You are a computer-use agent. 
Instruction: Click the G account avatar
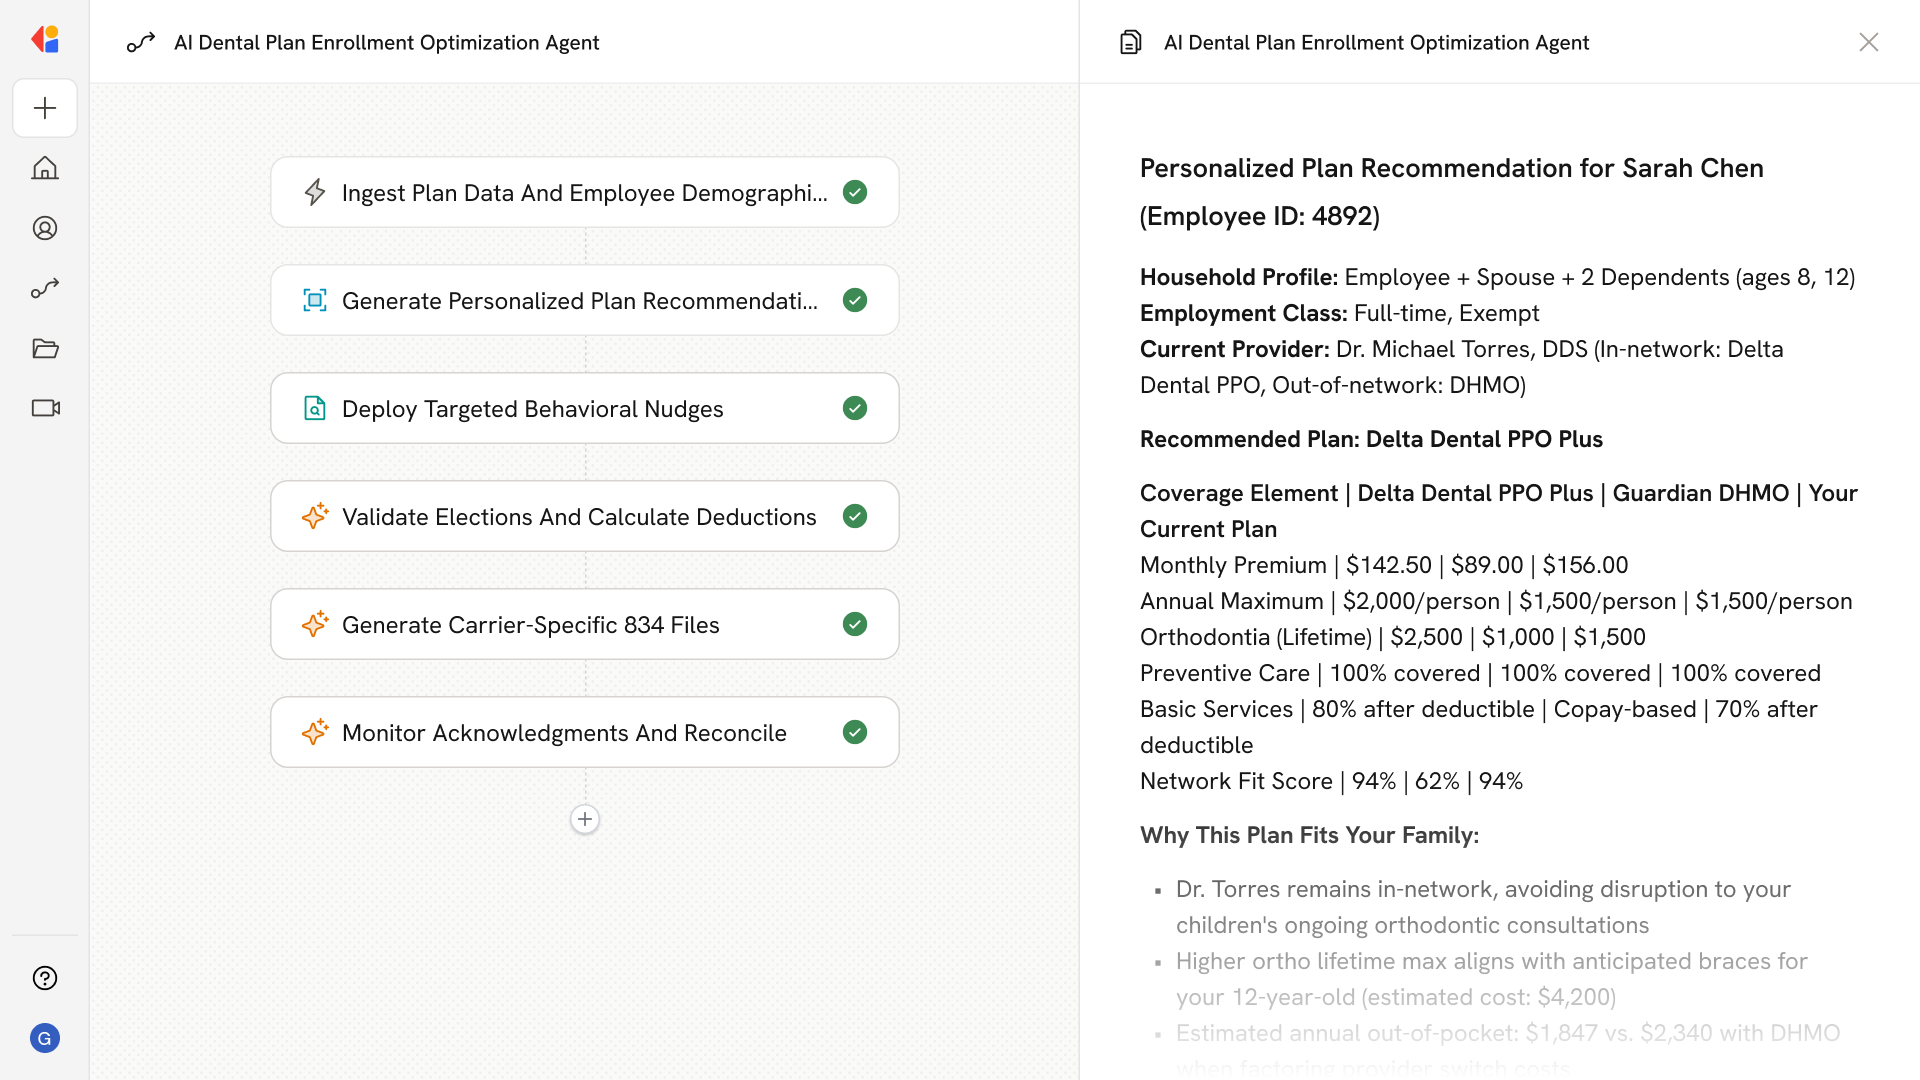pos(45,1038)
